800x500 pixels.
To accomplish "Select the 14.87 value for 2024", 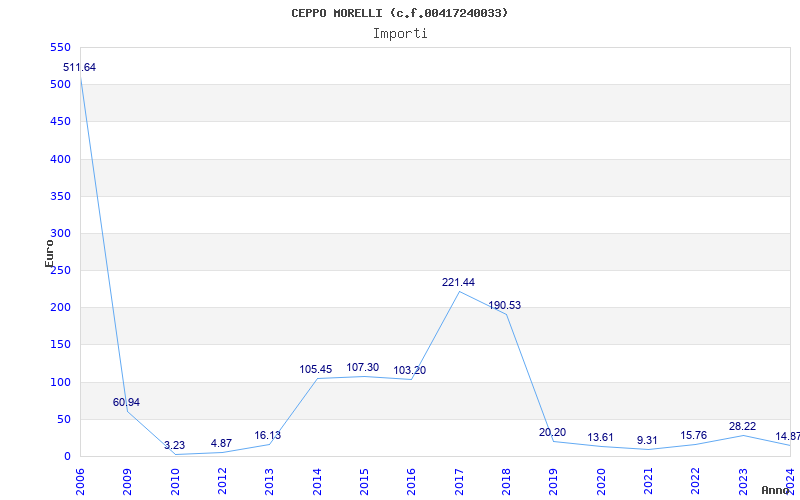I will (x=787, y=436).
